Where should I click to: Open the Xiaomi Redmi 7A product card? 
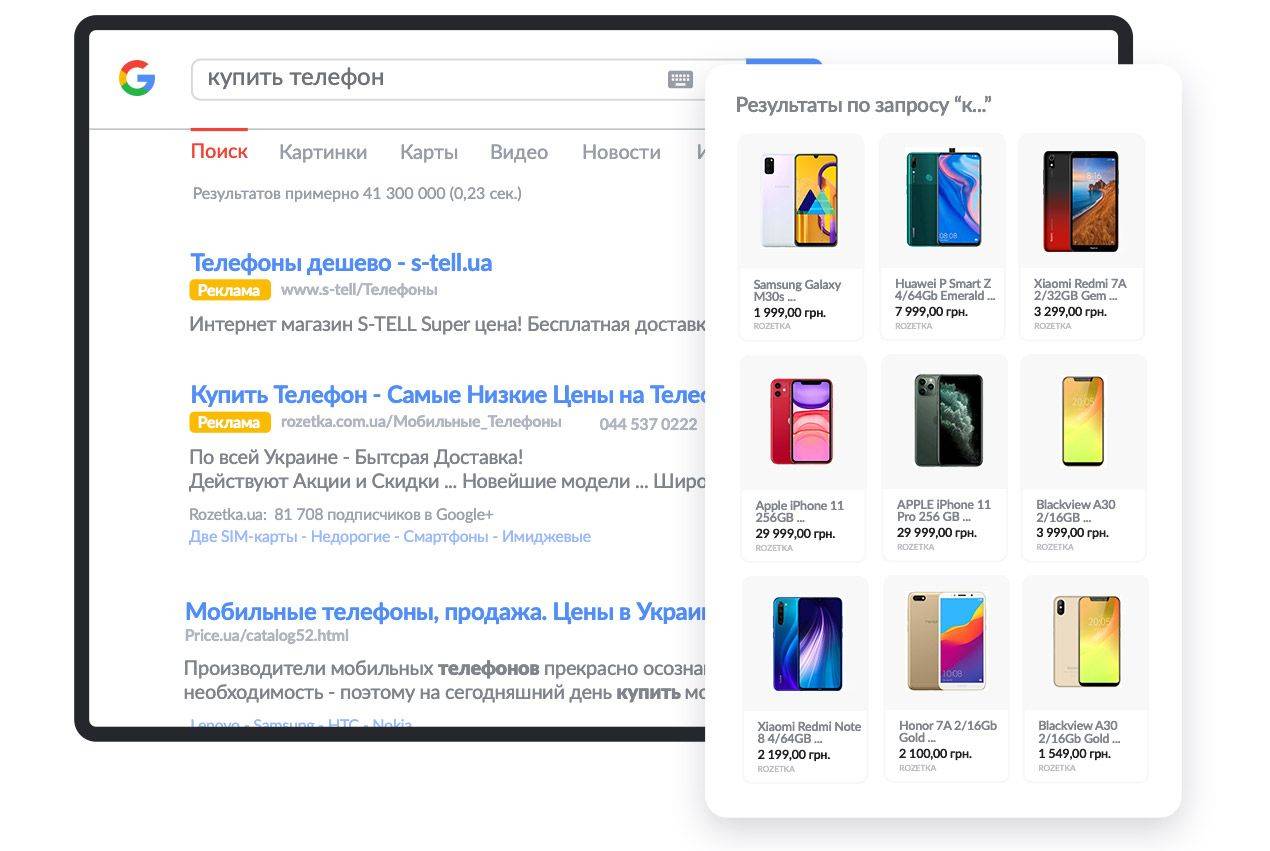pyautogui.click(x=1081, y=237)
